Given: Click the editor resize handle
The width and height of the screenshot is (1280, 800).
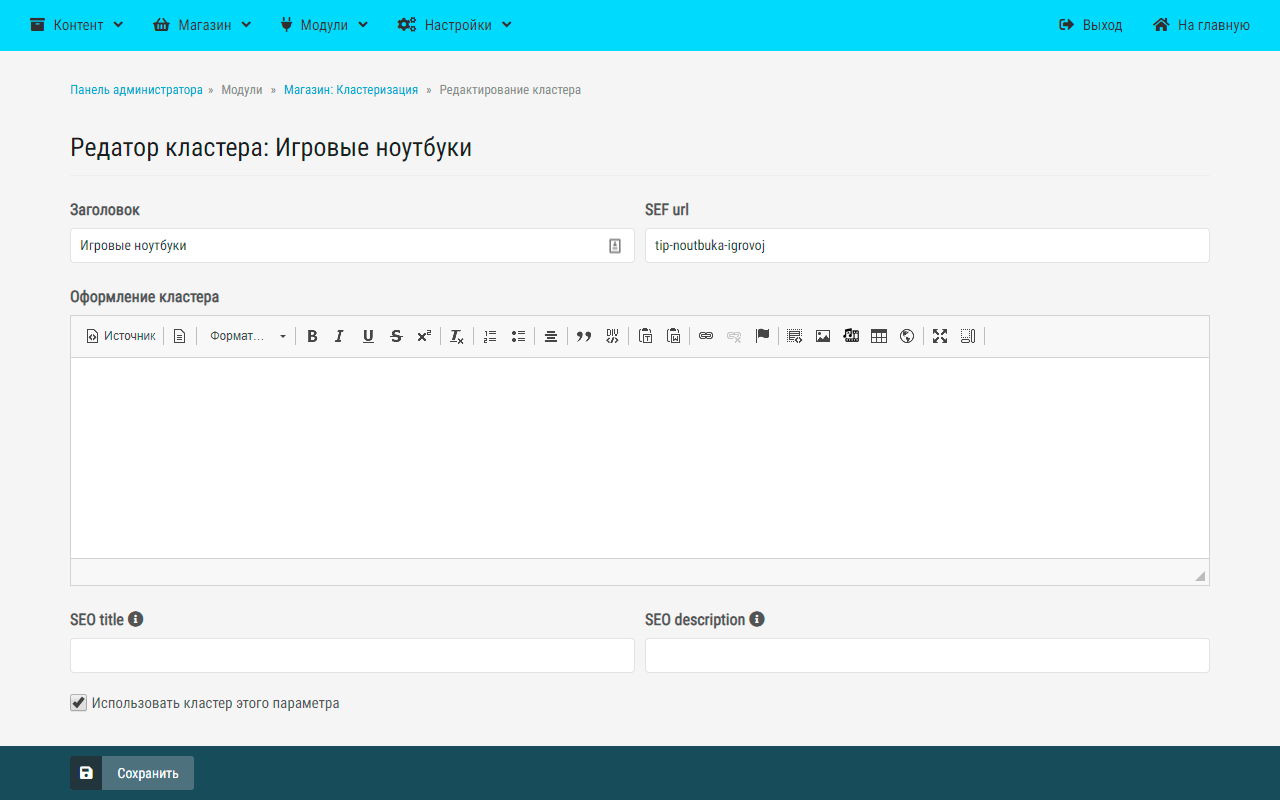Looking at the screenshot, I should click(x=1200, y=576).
